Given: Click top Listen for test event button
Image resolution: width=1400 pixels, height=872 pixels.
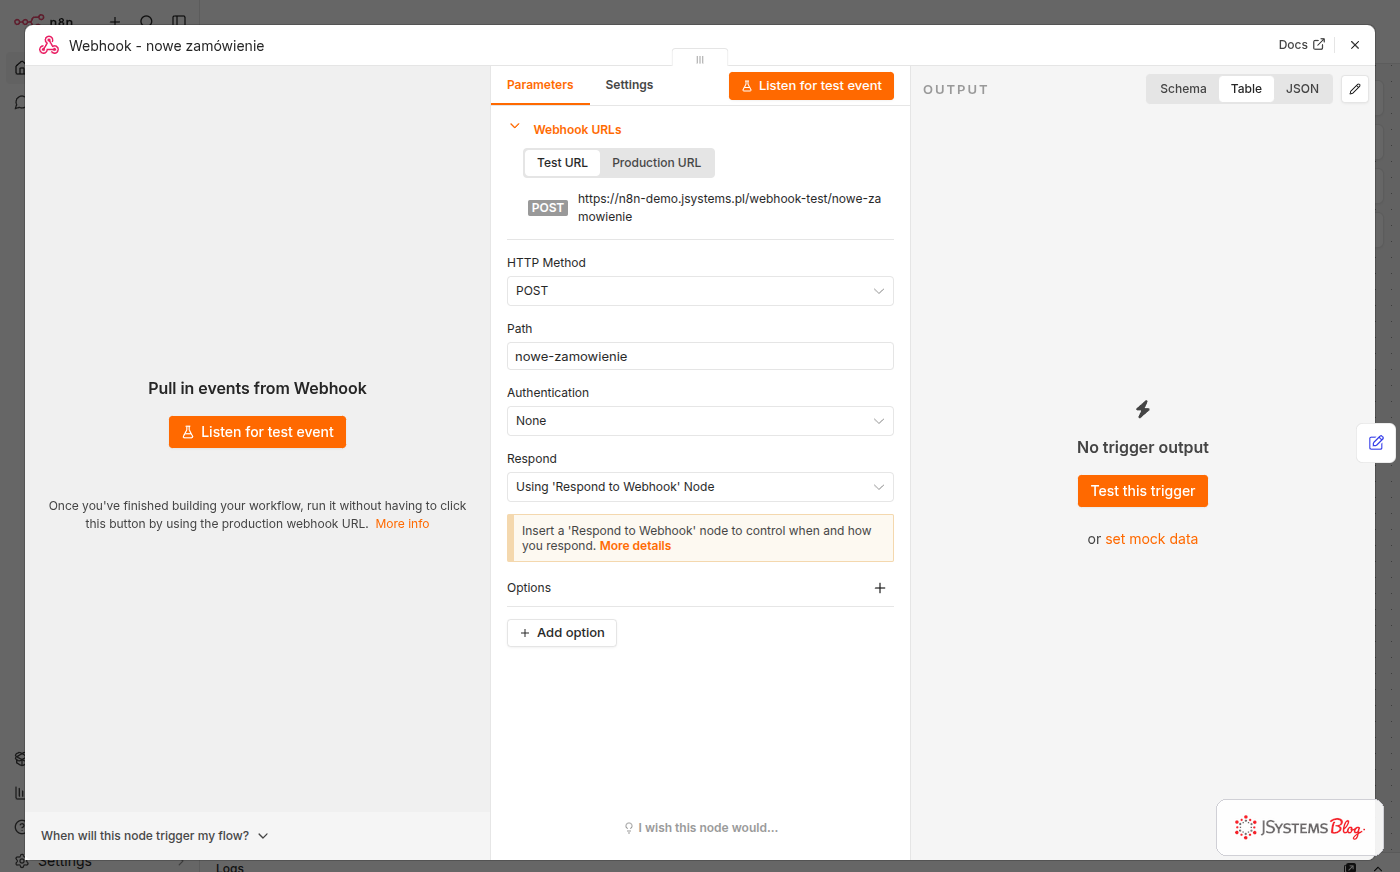Looking at the screenshot, I should point(811,86).
